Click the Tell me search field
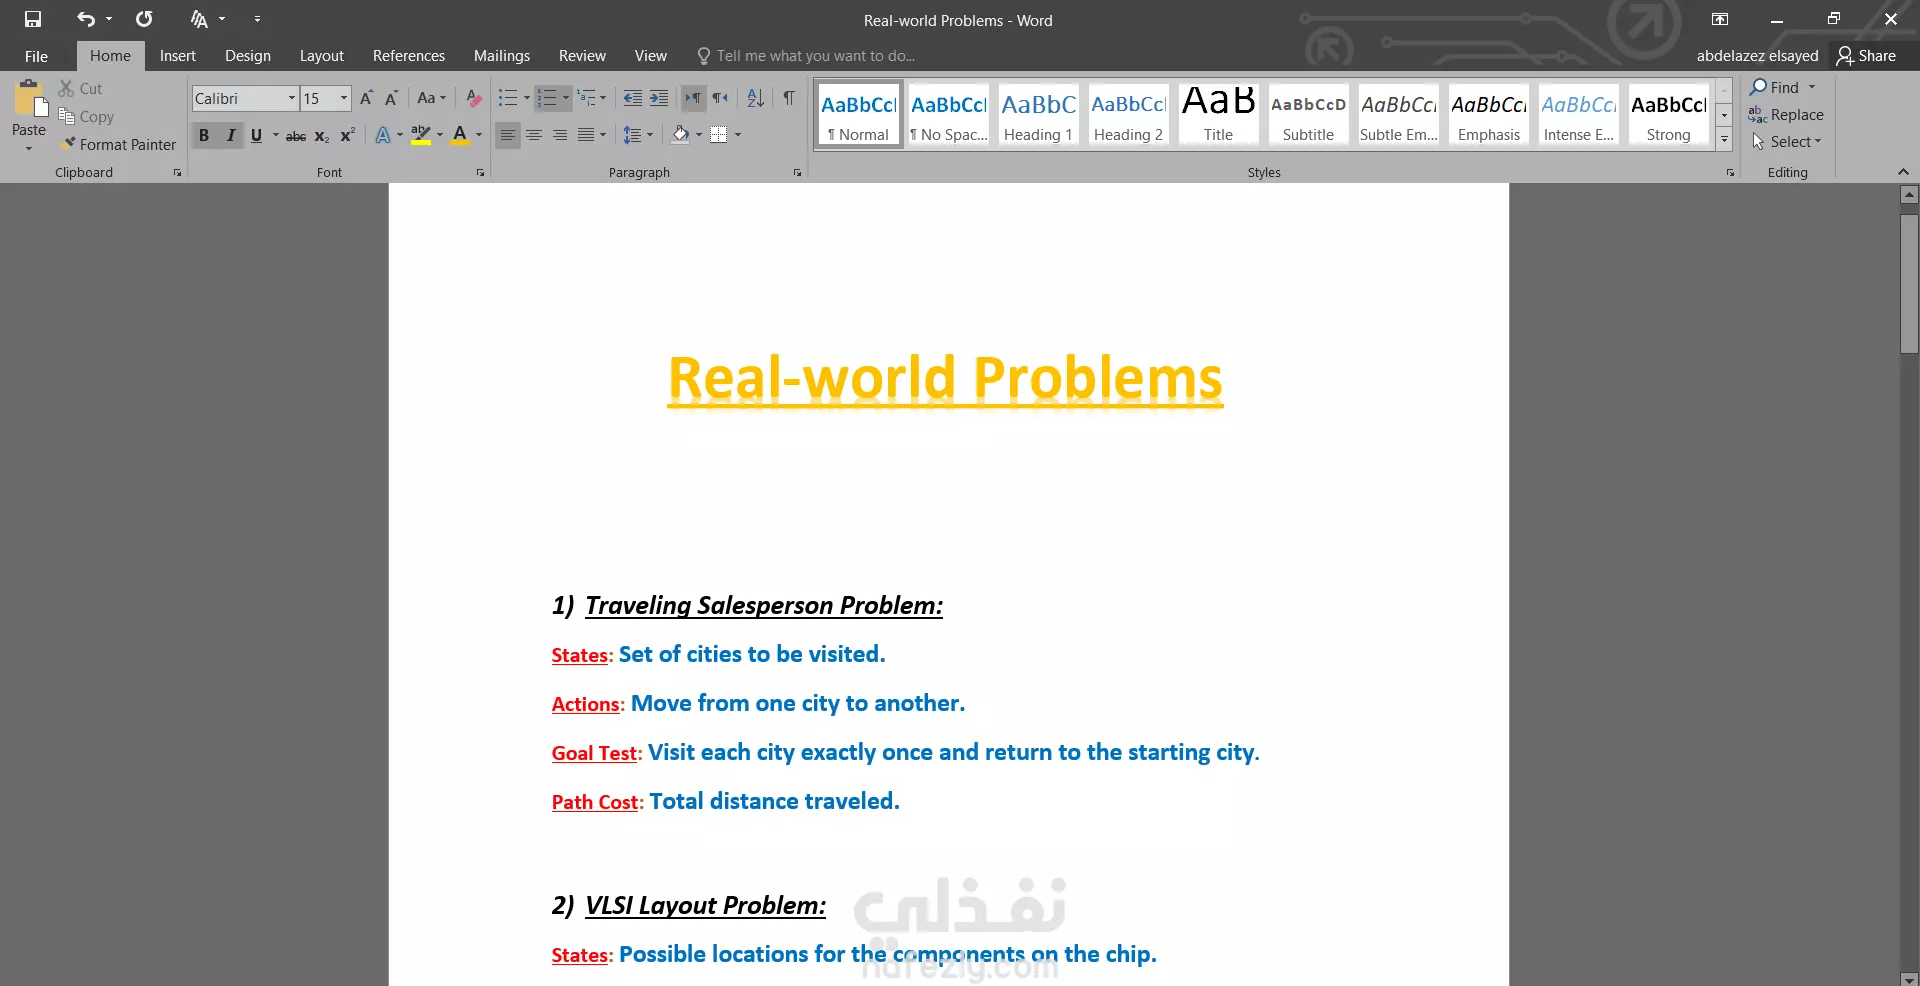 [806, 56]
